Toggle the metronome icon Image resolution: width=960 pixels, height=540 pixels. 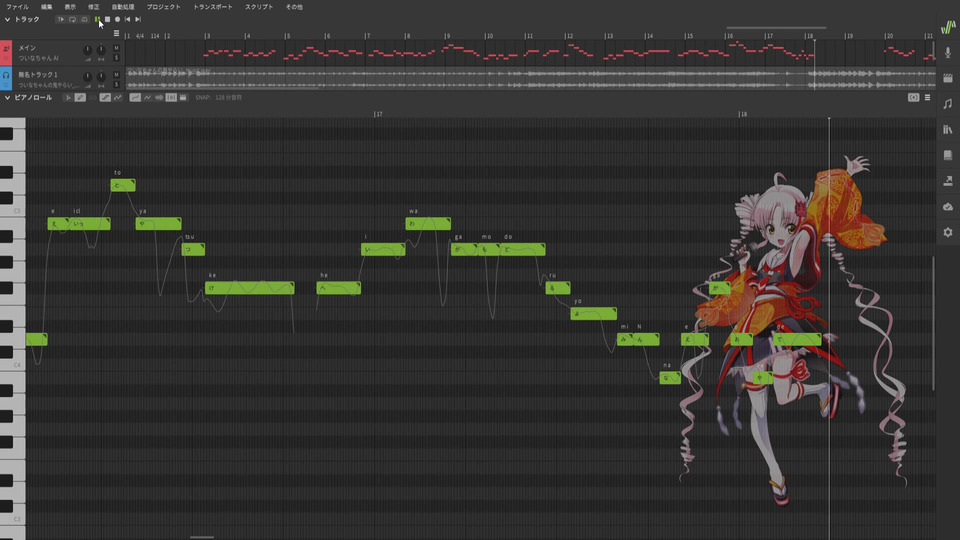tap(84, 20)
